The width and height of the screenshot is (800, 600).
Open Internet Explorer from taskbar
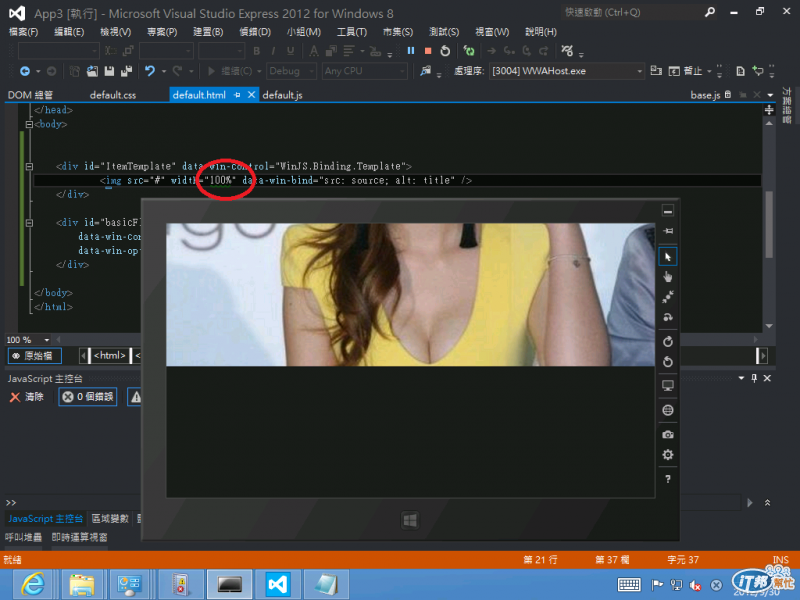32,584
